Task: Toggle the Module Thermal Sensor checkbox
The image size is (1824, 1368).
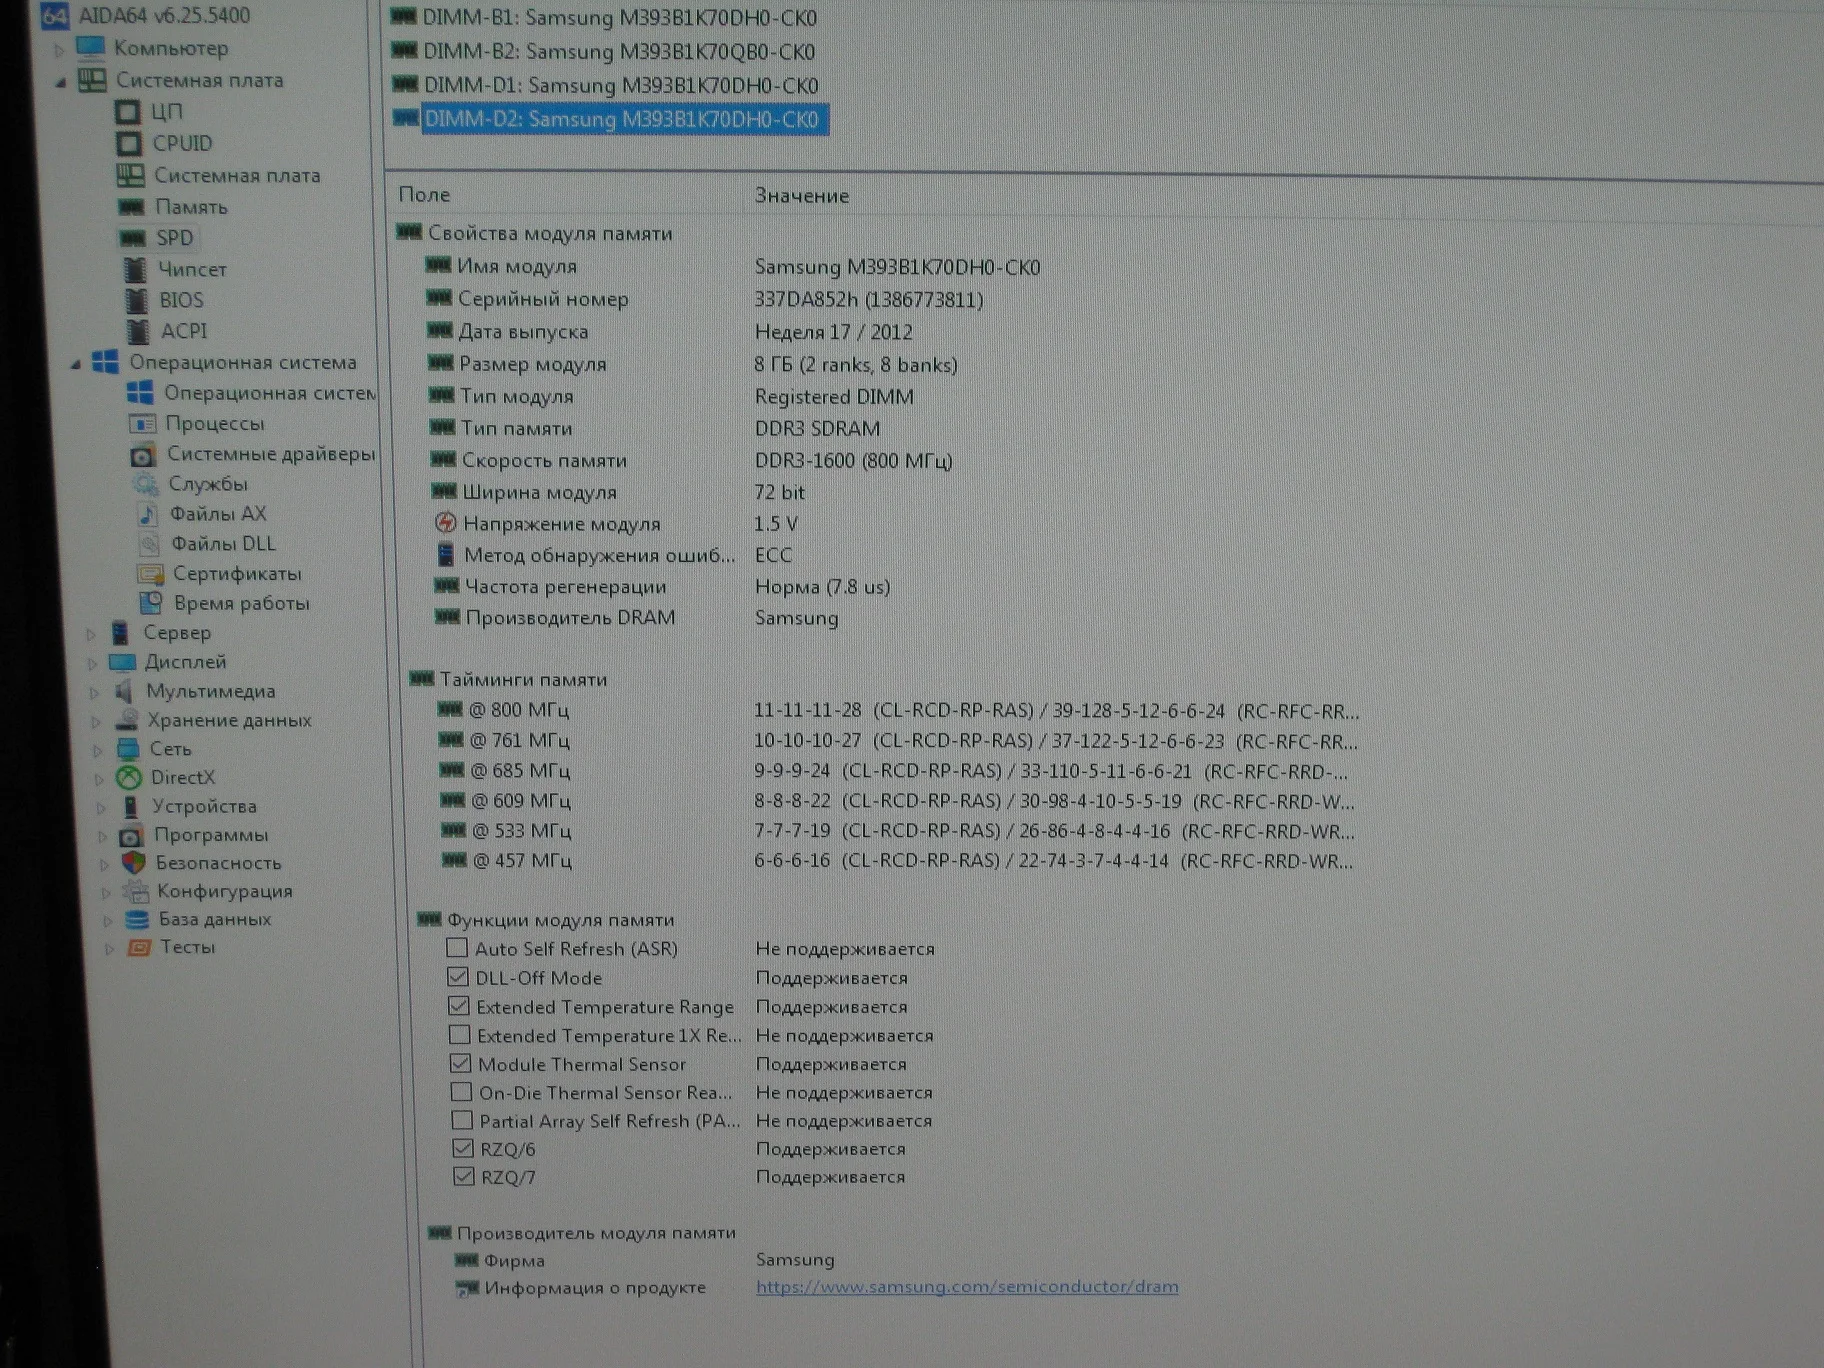Action: click(460, 1063)
